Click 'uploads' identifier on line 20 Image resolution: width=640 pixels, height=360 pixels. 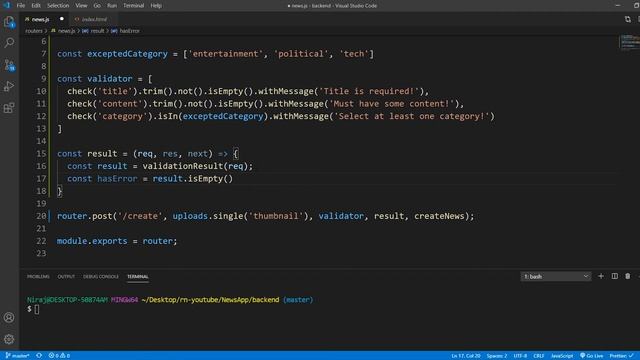pyautogui.click(x=190, y=216)
